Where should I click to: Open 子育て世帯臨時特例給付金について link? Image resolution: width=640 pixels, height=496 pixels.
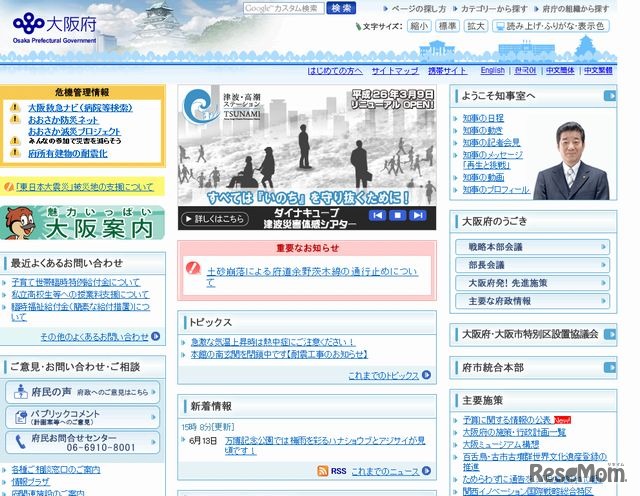tap(76, 282)
